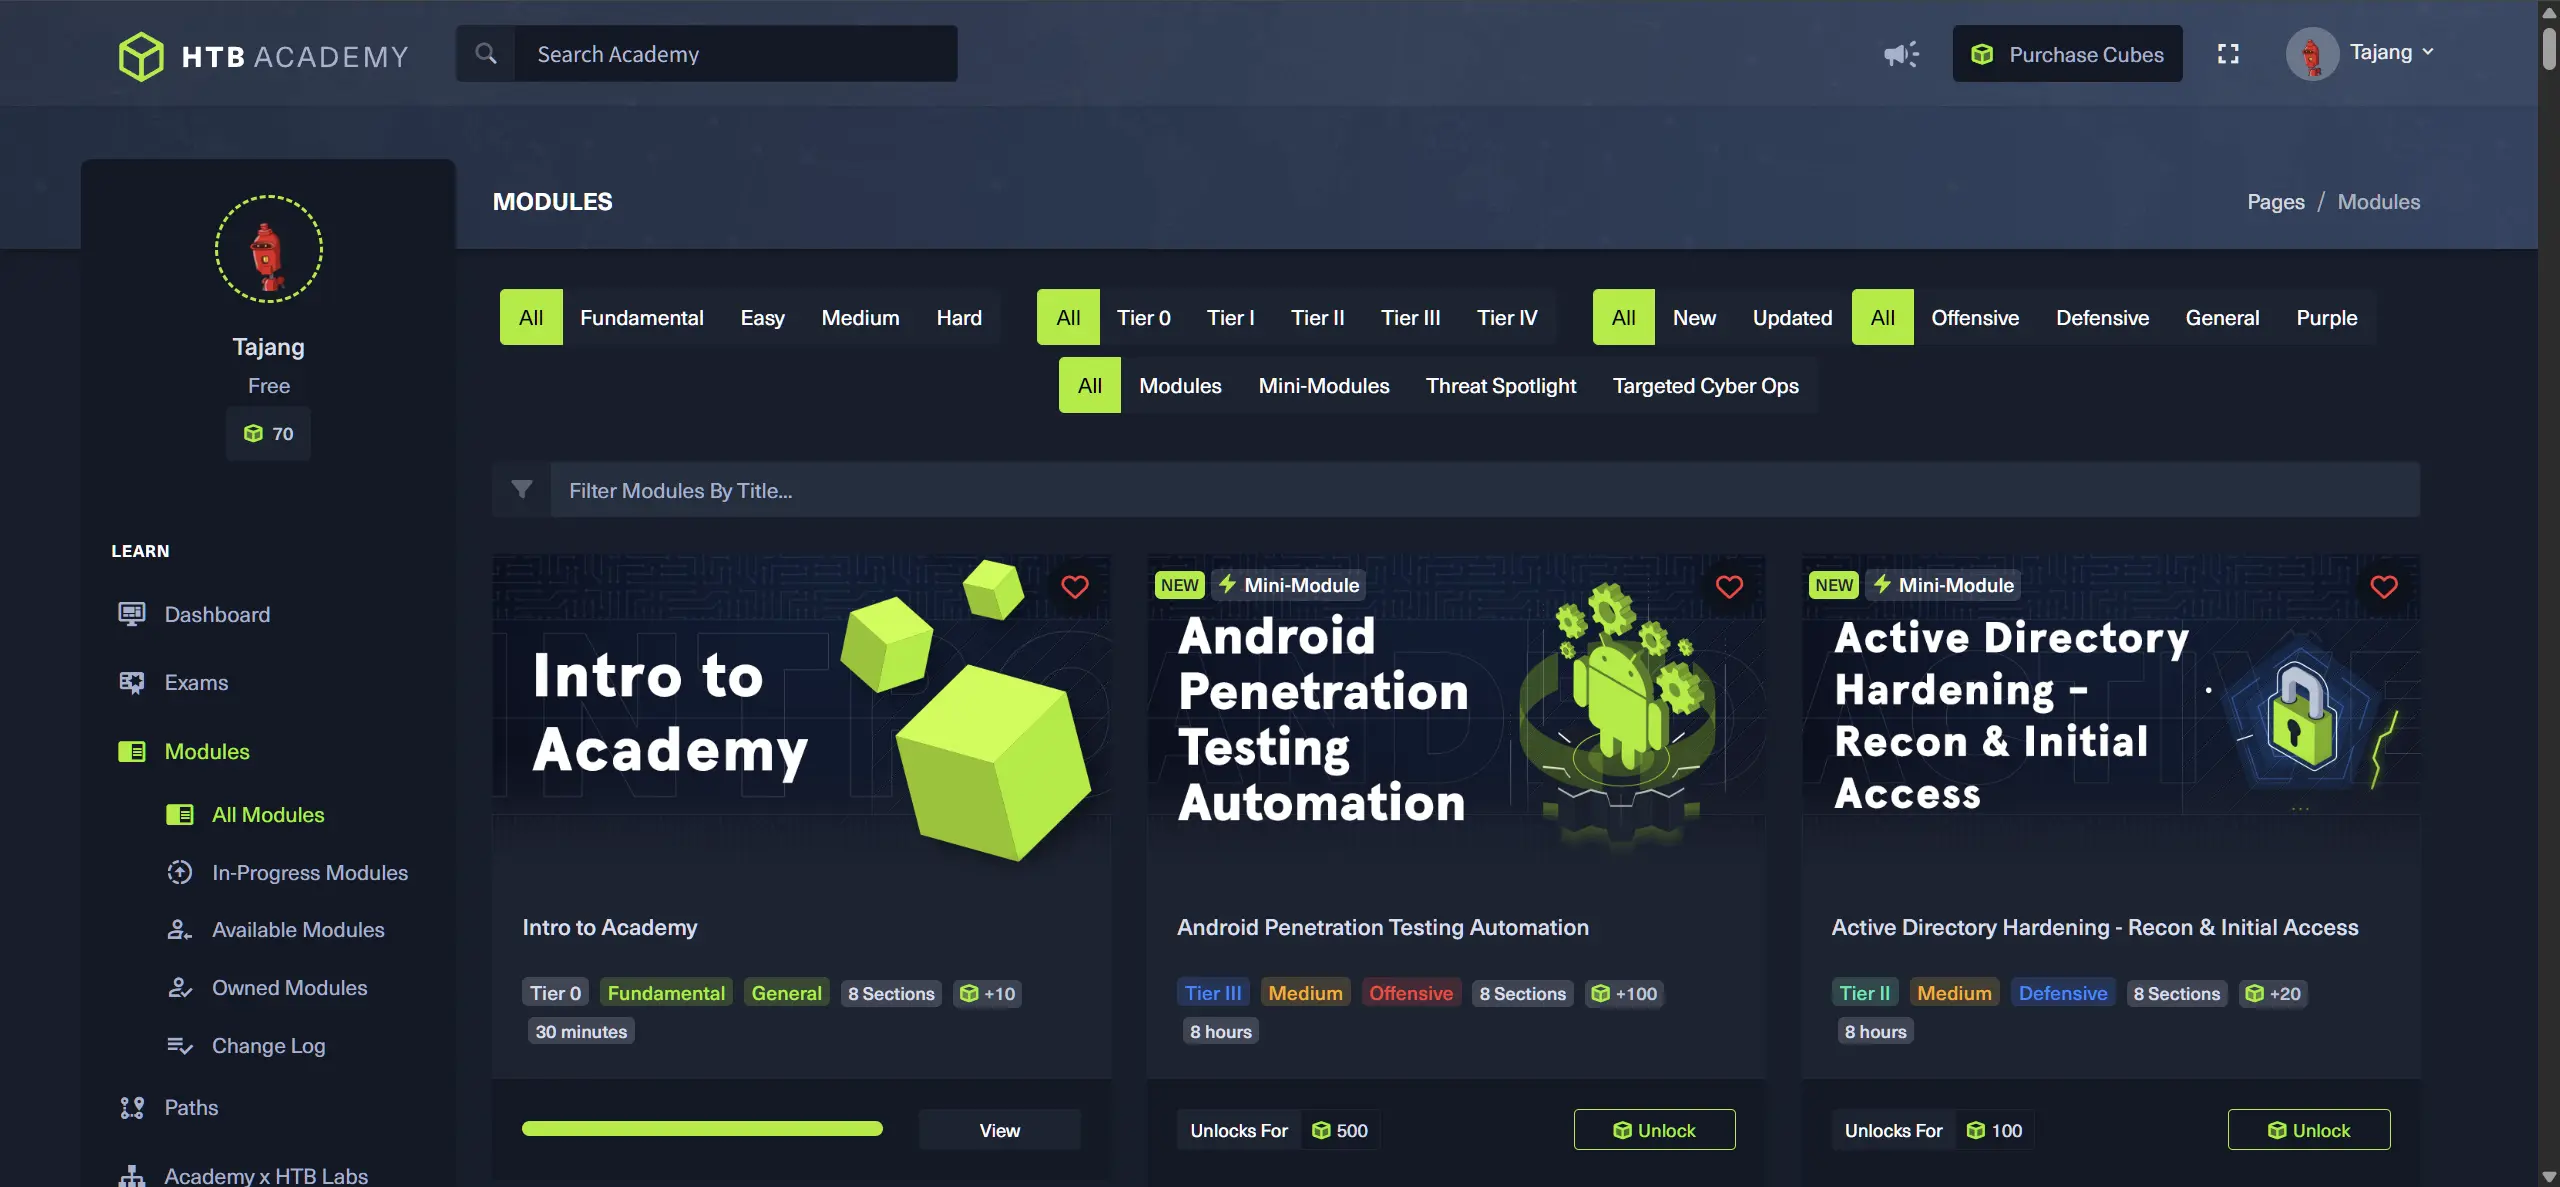Select the Easy difficulty filter
The height and width of the screenshot is (1187, 2560).
point(763,317)
